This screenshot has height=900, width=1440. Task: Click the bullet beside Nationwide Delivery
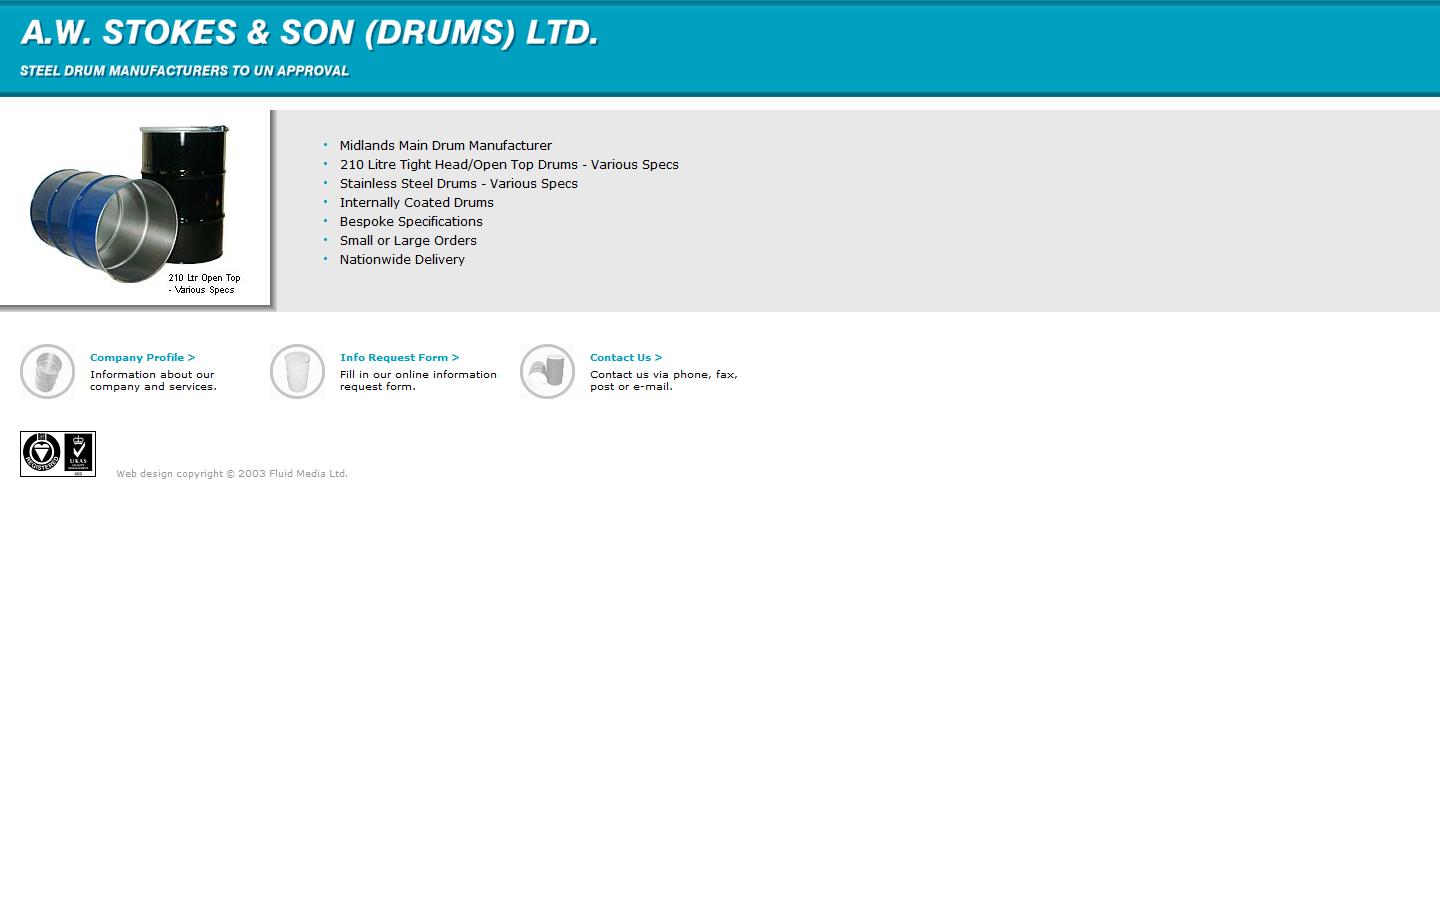click(325, 259)
